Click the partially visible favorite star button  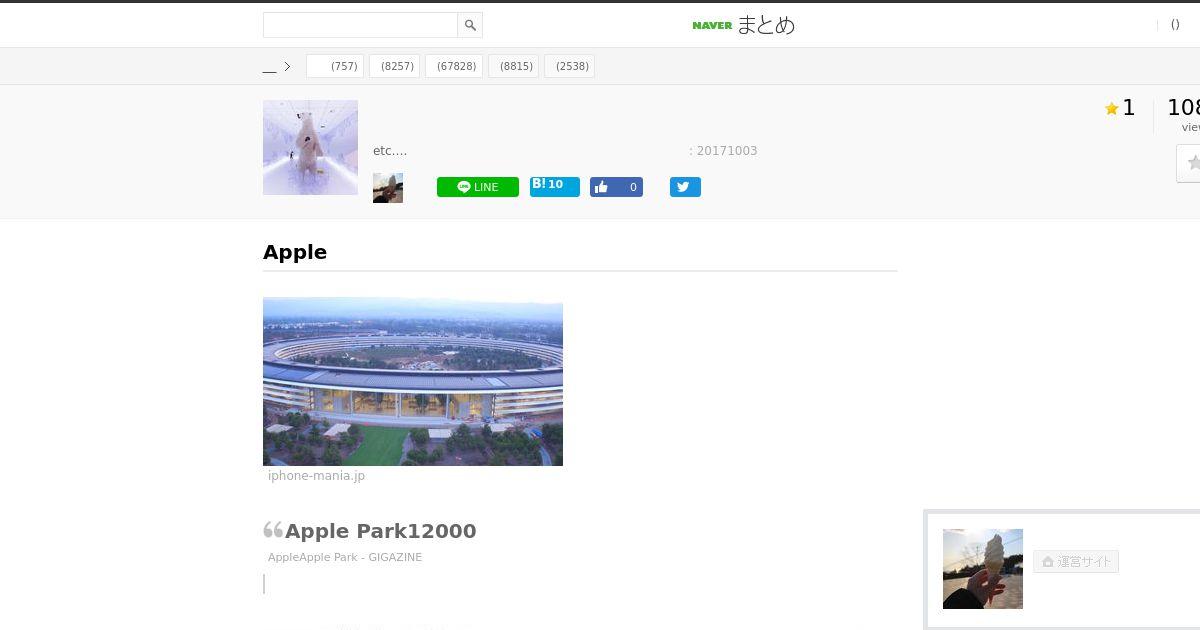[x=1188, y=163]
